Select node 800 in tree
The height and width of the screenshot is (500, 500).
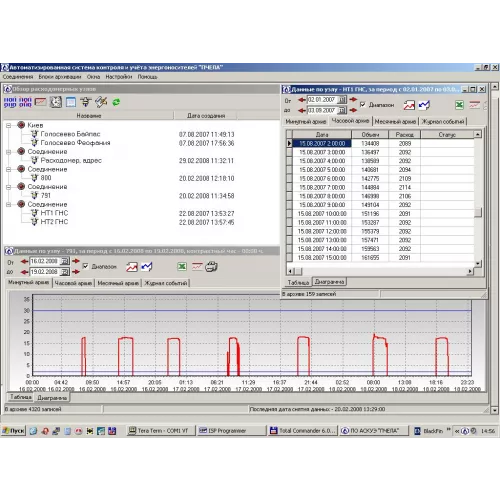pos(46,178)
